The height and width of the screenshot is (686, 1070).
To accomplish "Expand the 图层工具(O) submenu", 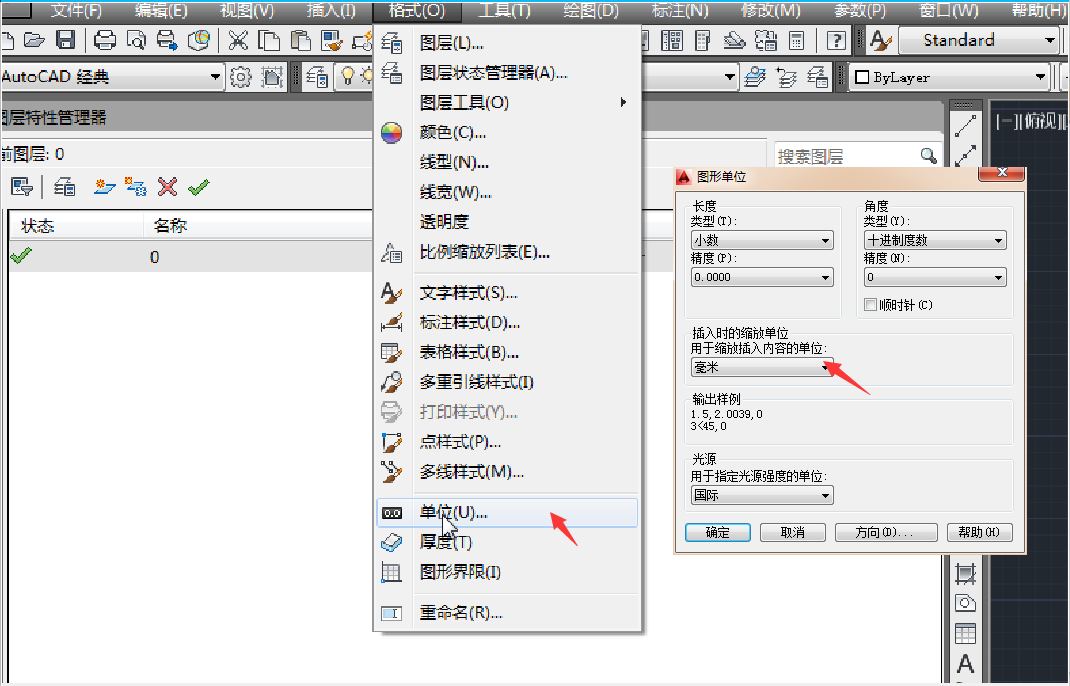I will click(x=507, y=102).
